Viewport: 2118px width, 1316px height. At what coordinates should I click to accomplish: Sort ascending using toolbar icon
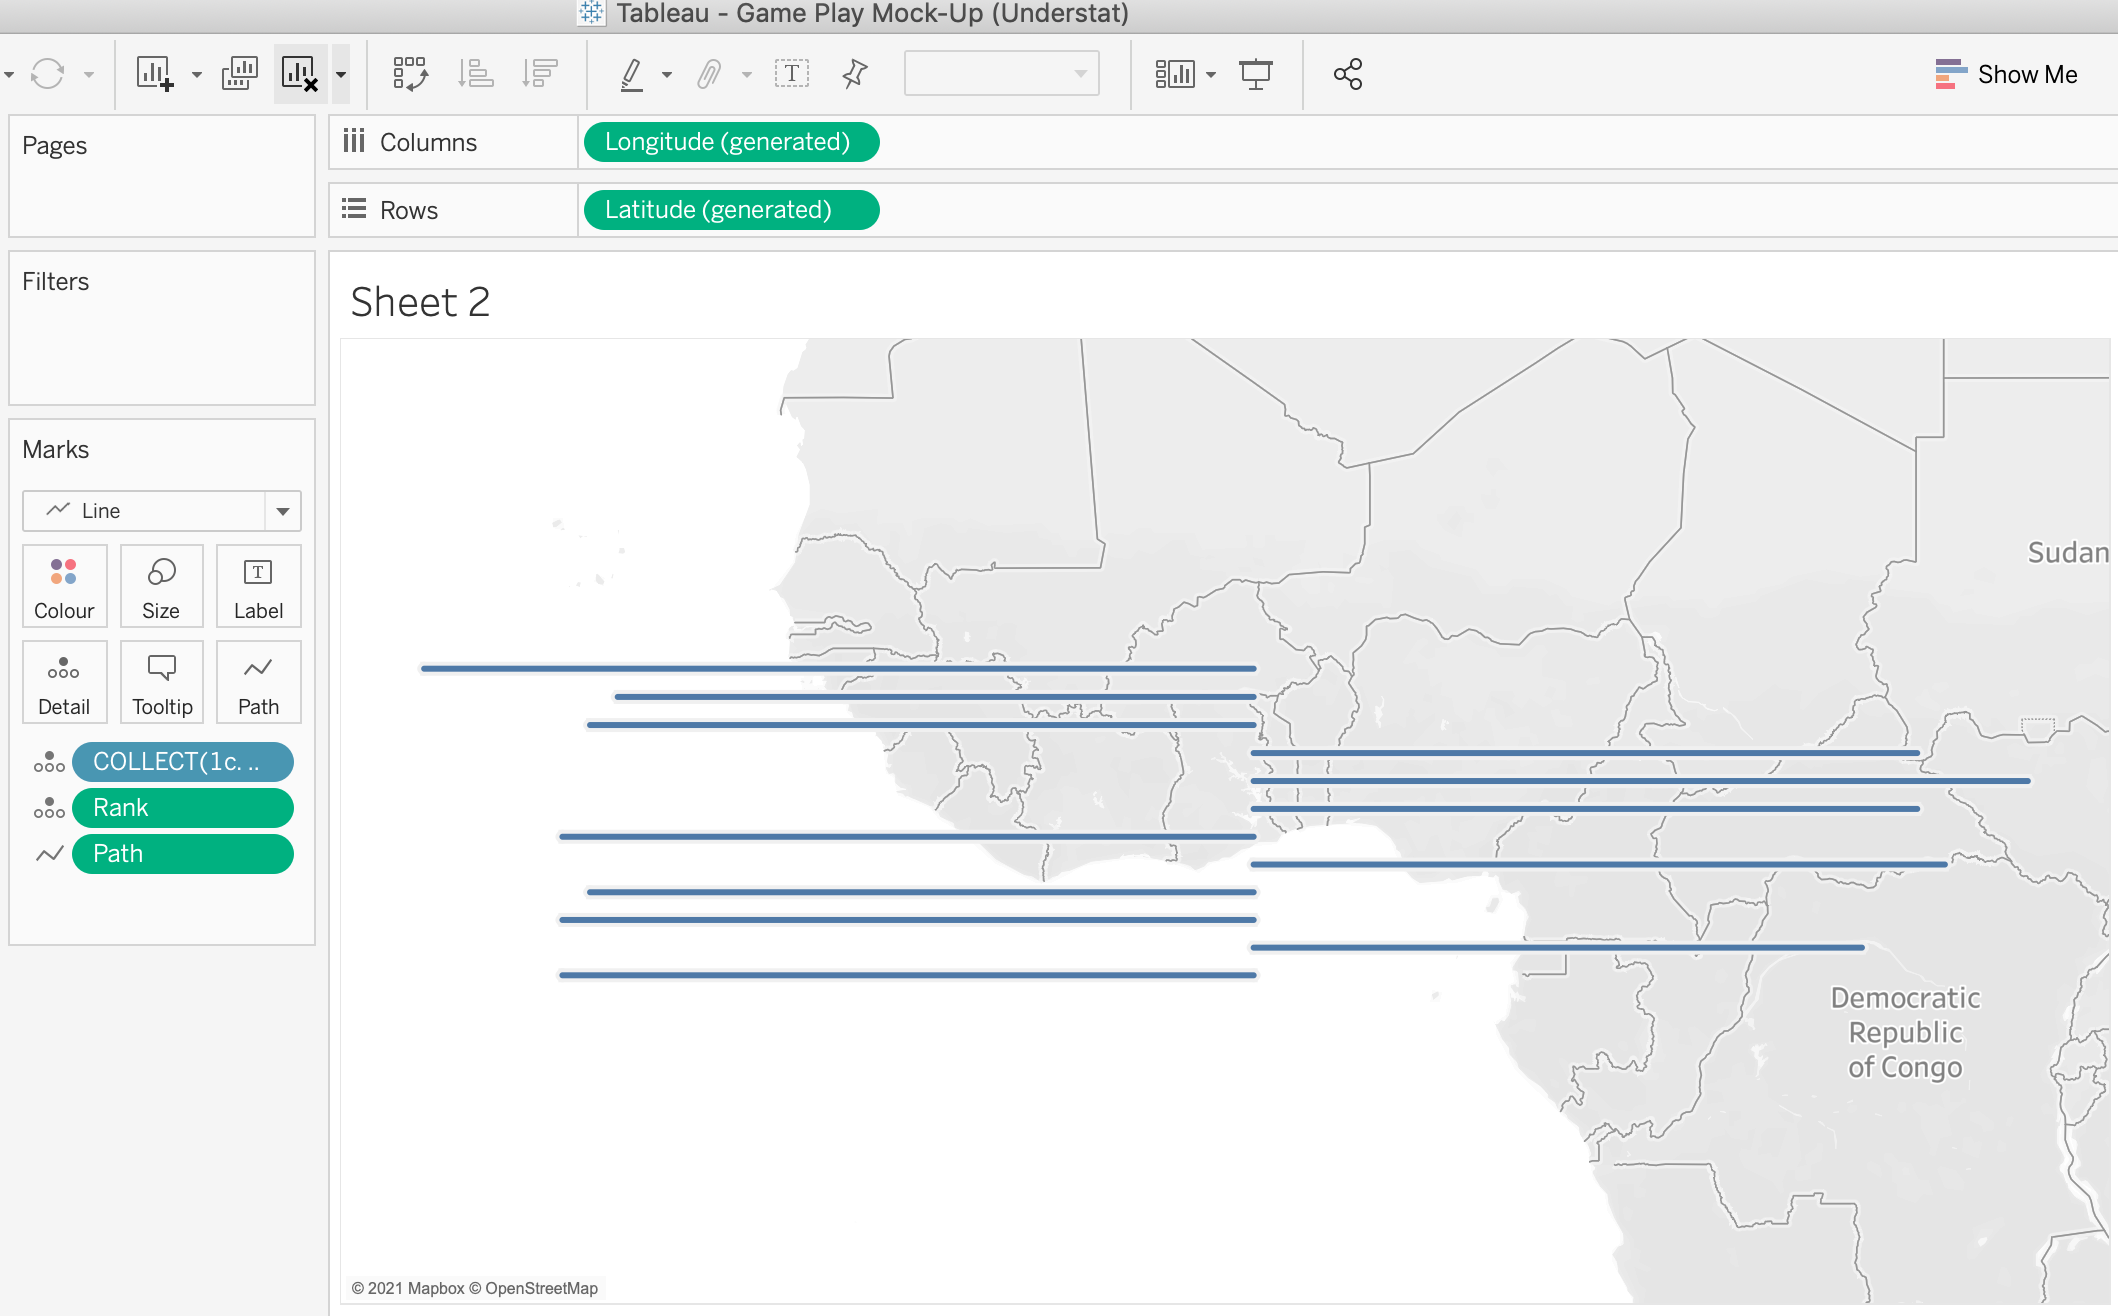[476, 74]
